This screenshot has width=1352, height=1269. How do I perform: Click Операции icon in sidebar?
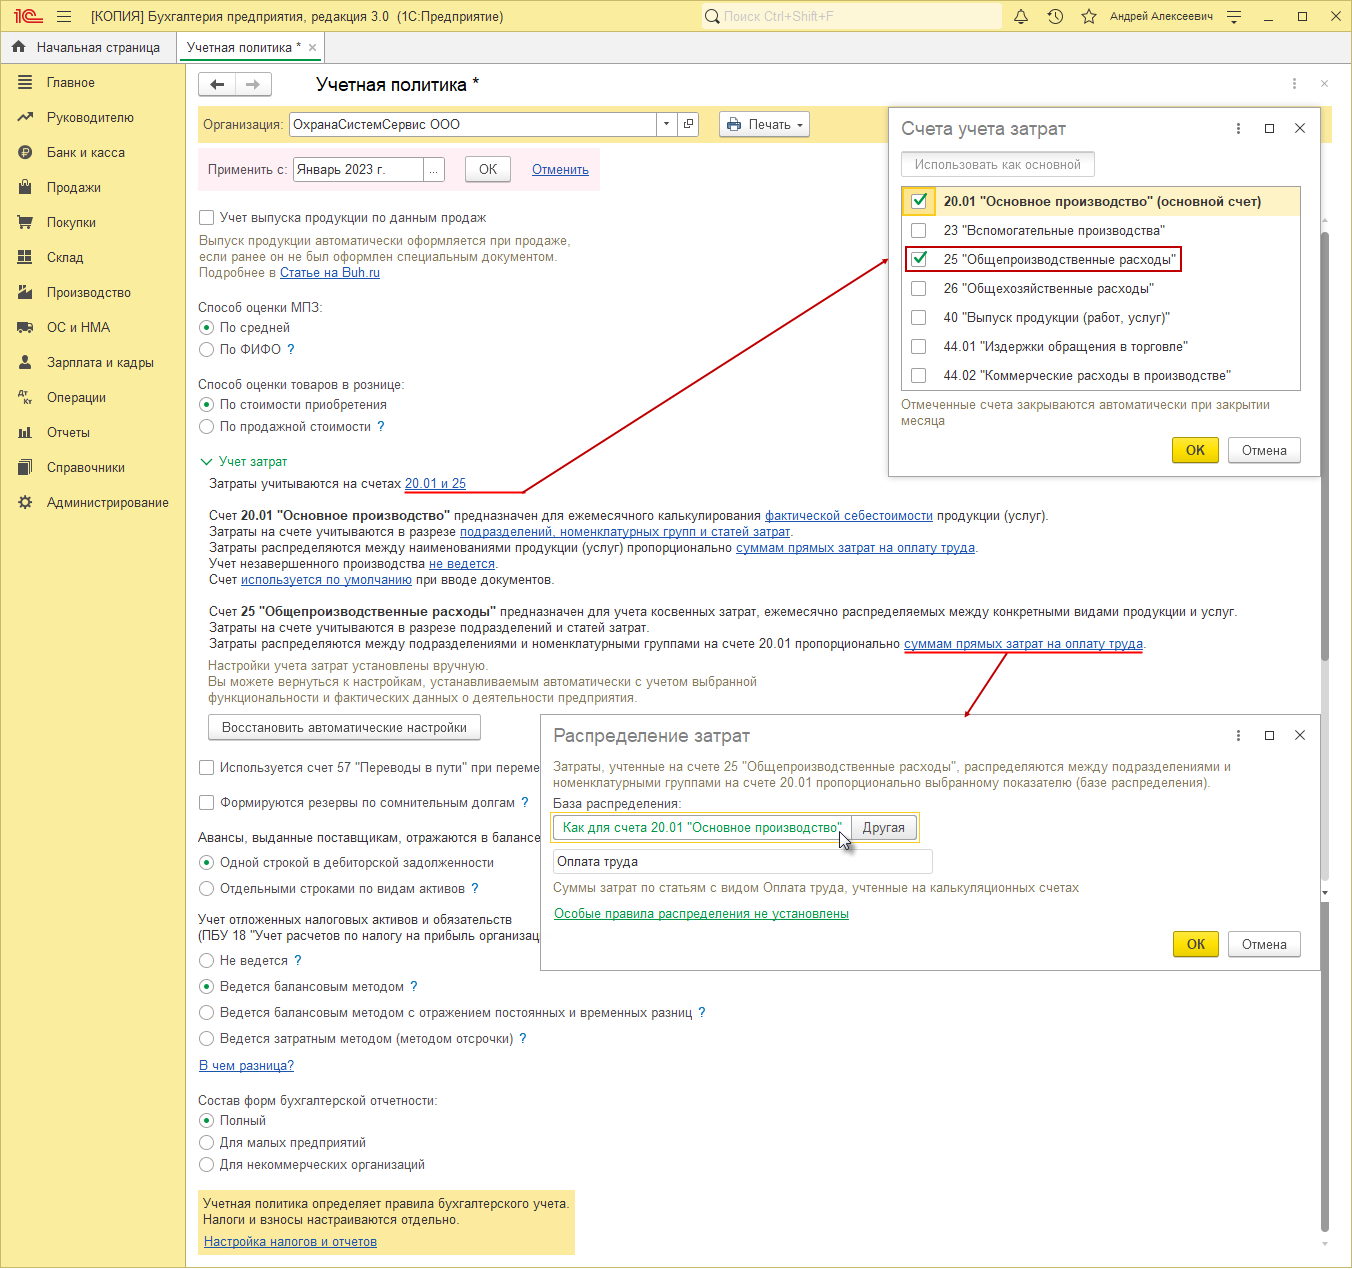point(25,398)
